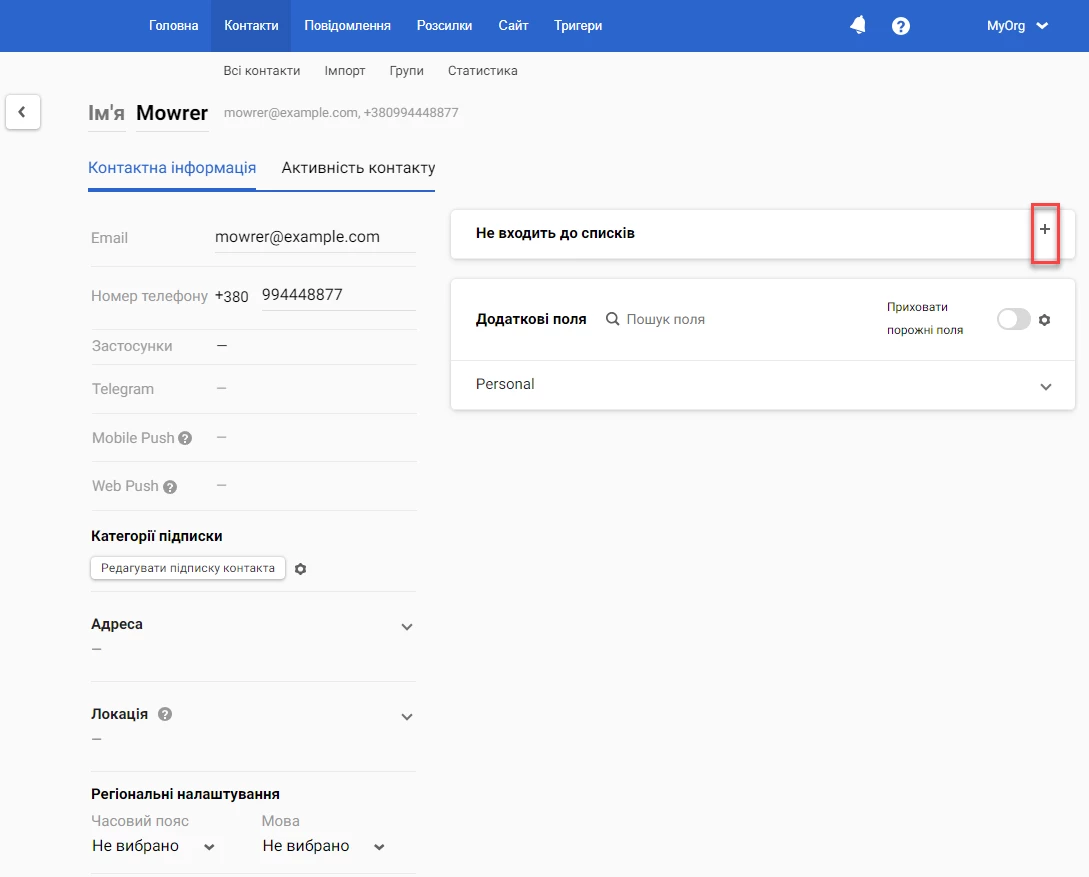This screenshot has height=877, width=1089.
Task: Edit the Email field mowrer@example.com
Action: [315, 237]
